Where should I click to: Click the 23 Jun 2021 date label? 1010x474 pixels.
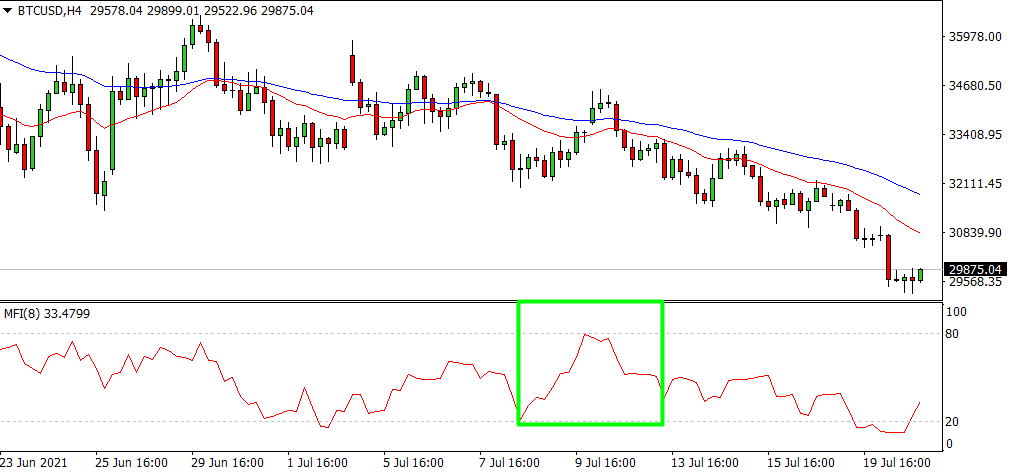click(x=35, y=463)
